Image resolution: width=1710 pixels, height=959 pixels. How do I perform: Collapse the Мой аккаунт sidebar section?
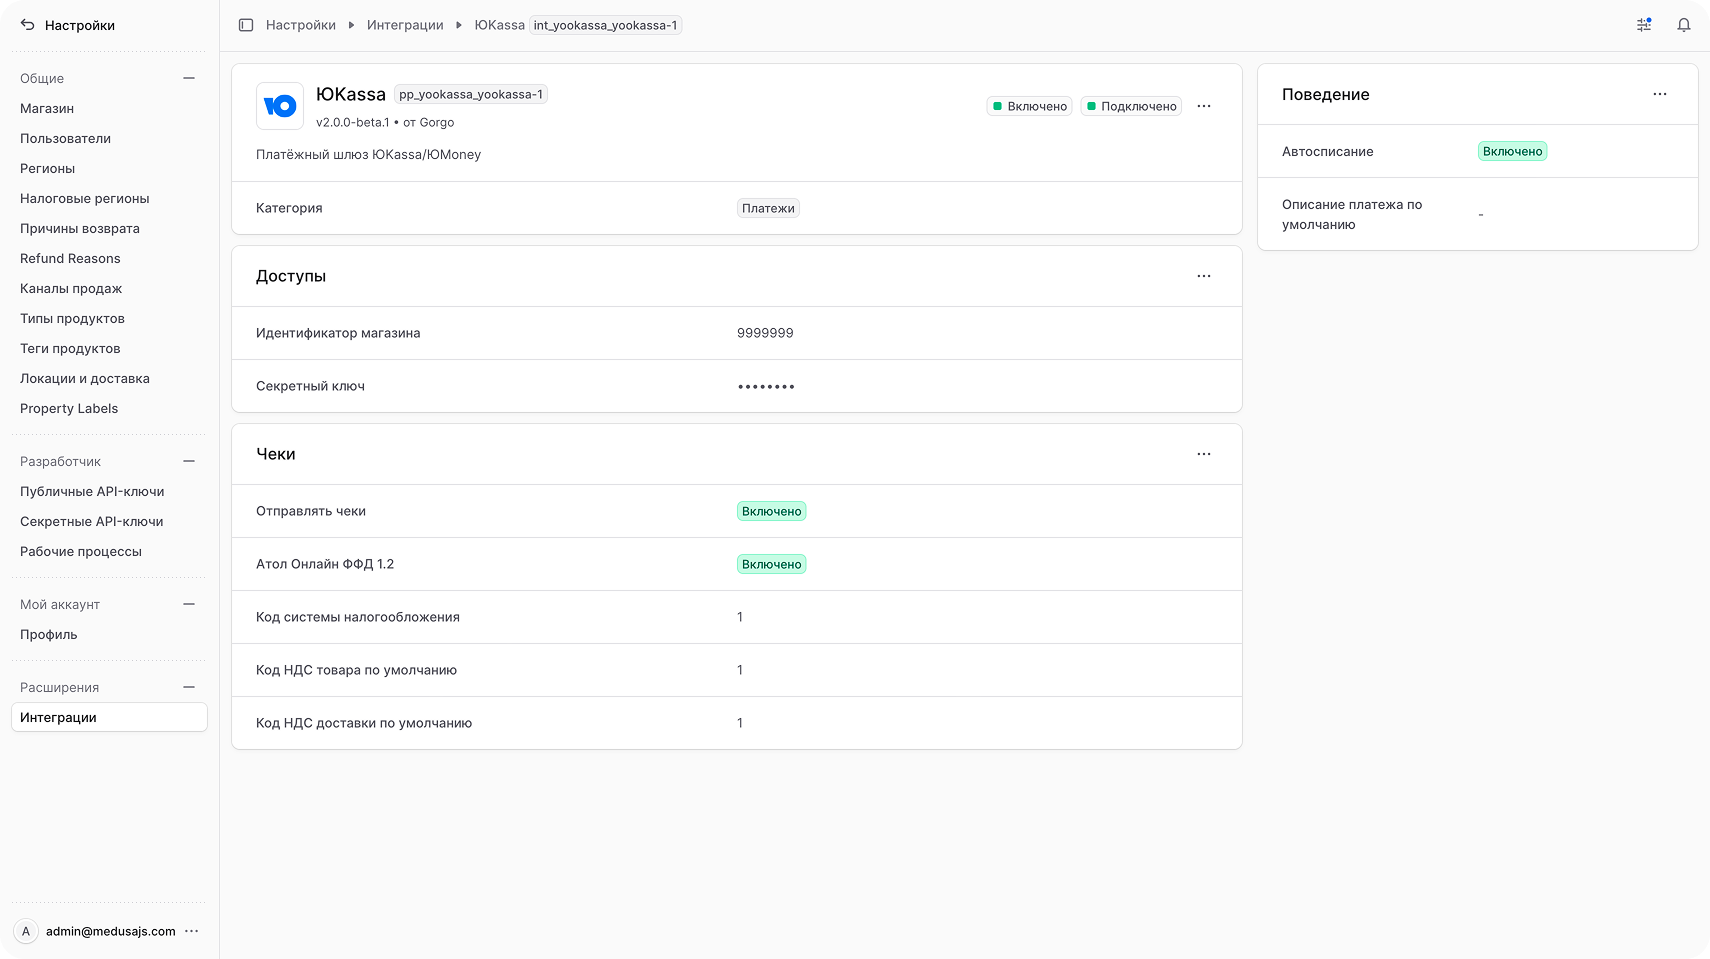click(x=189, y=604)
